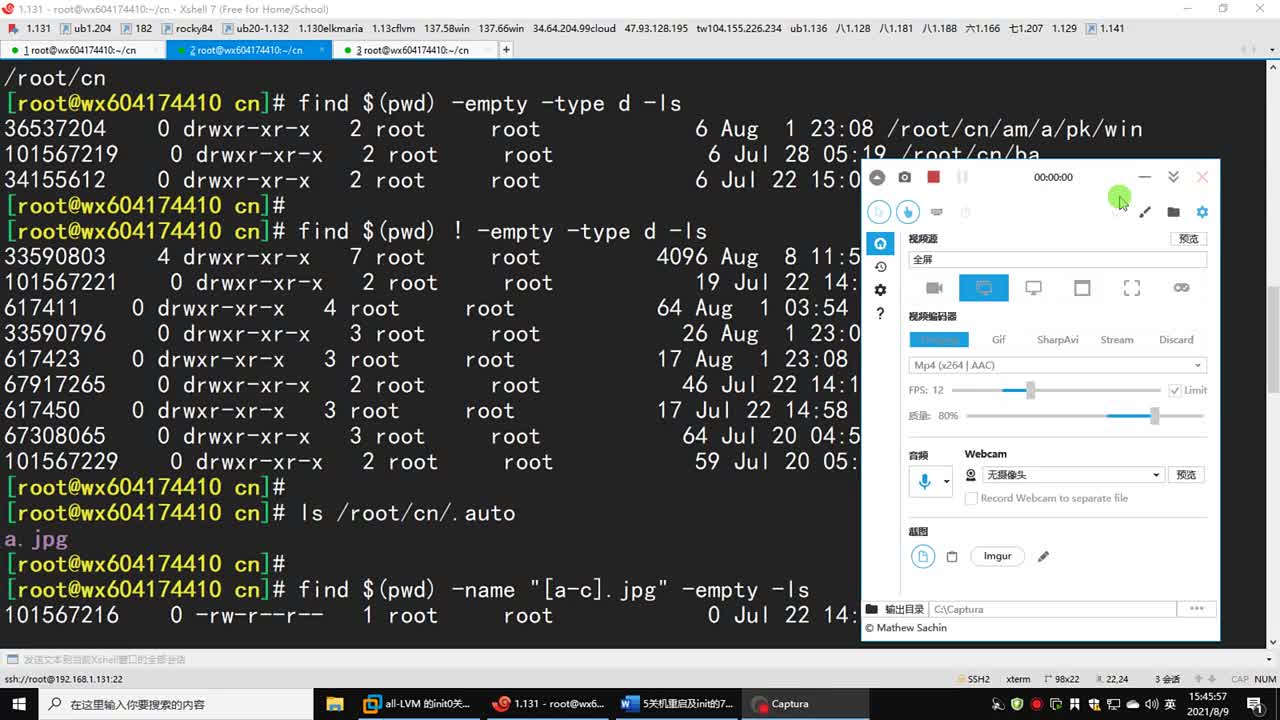
Task: Choose the Discard encoder option
Action: click(x=1176, y=340)
